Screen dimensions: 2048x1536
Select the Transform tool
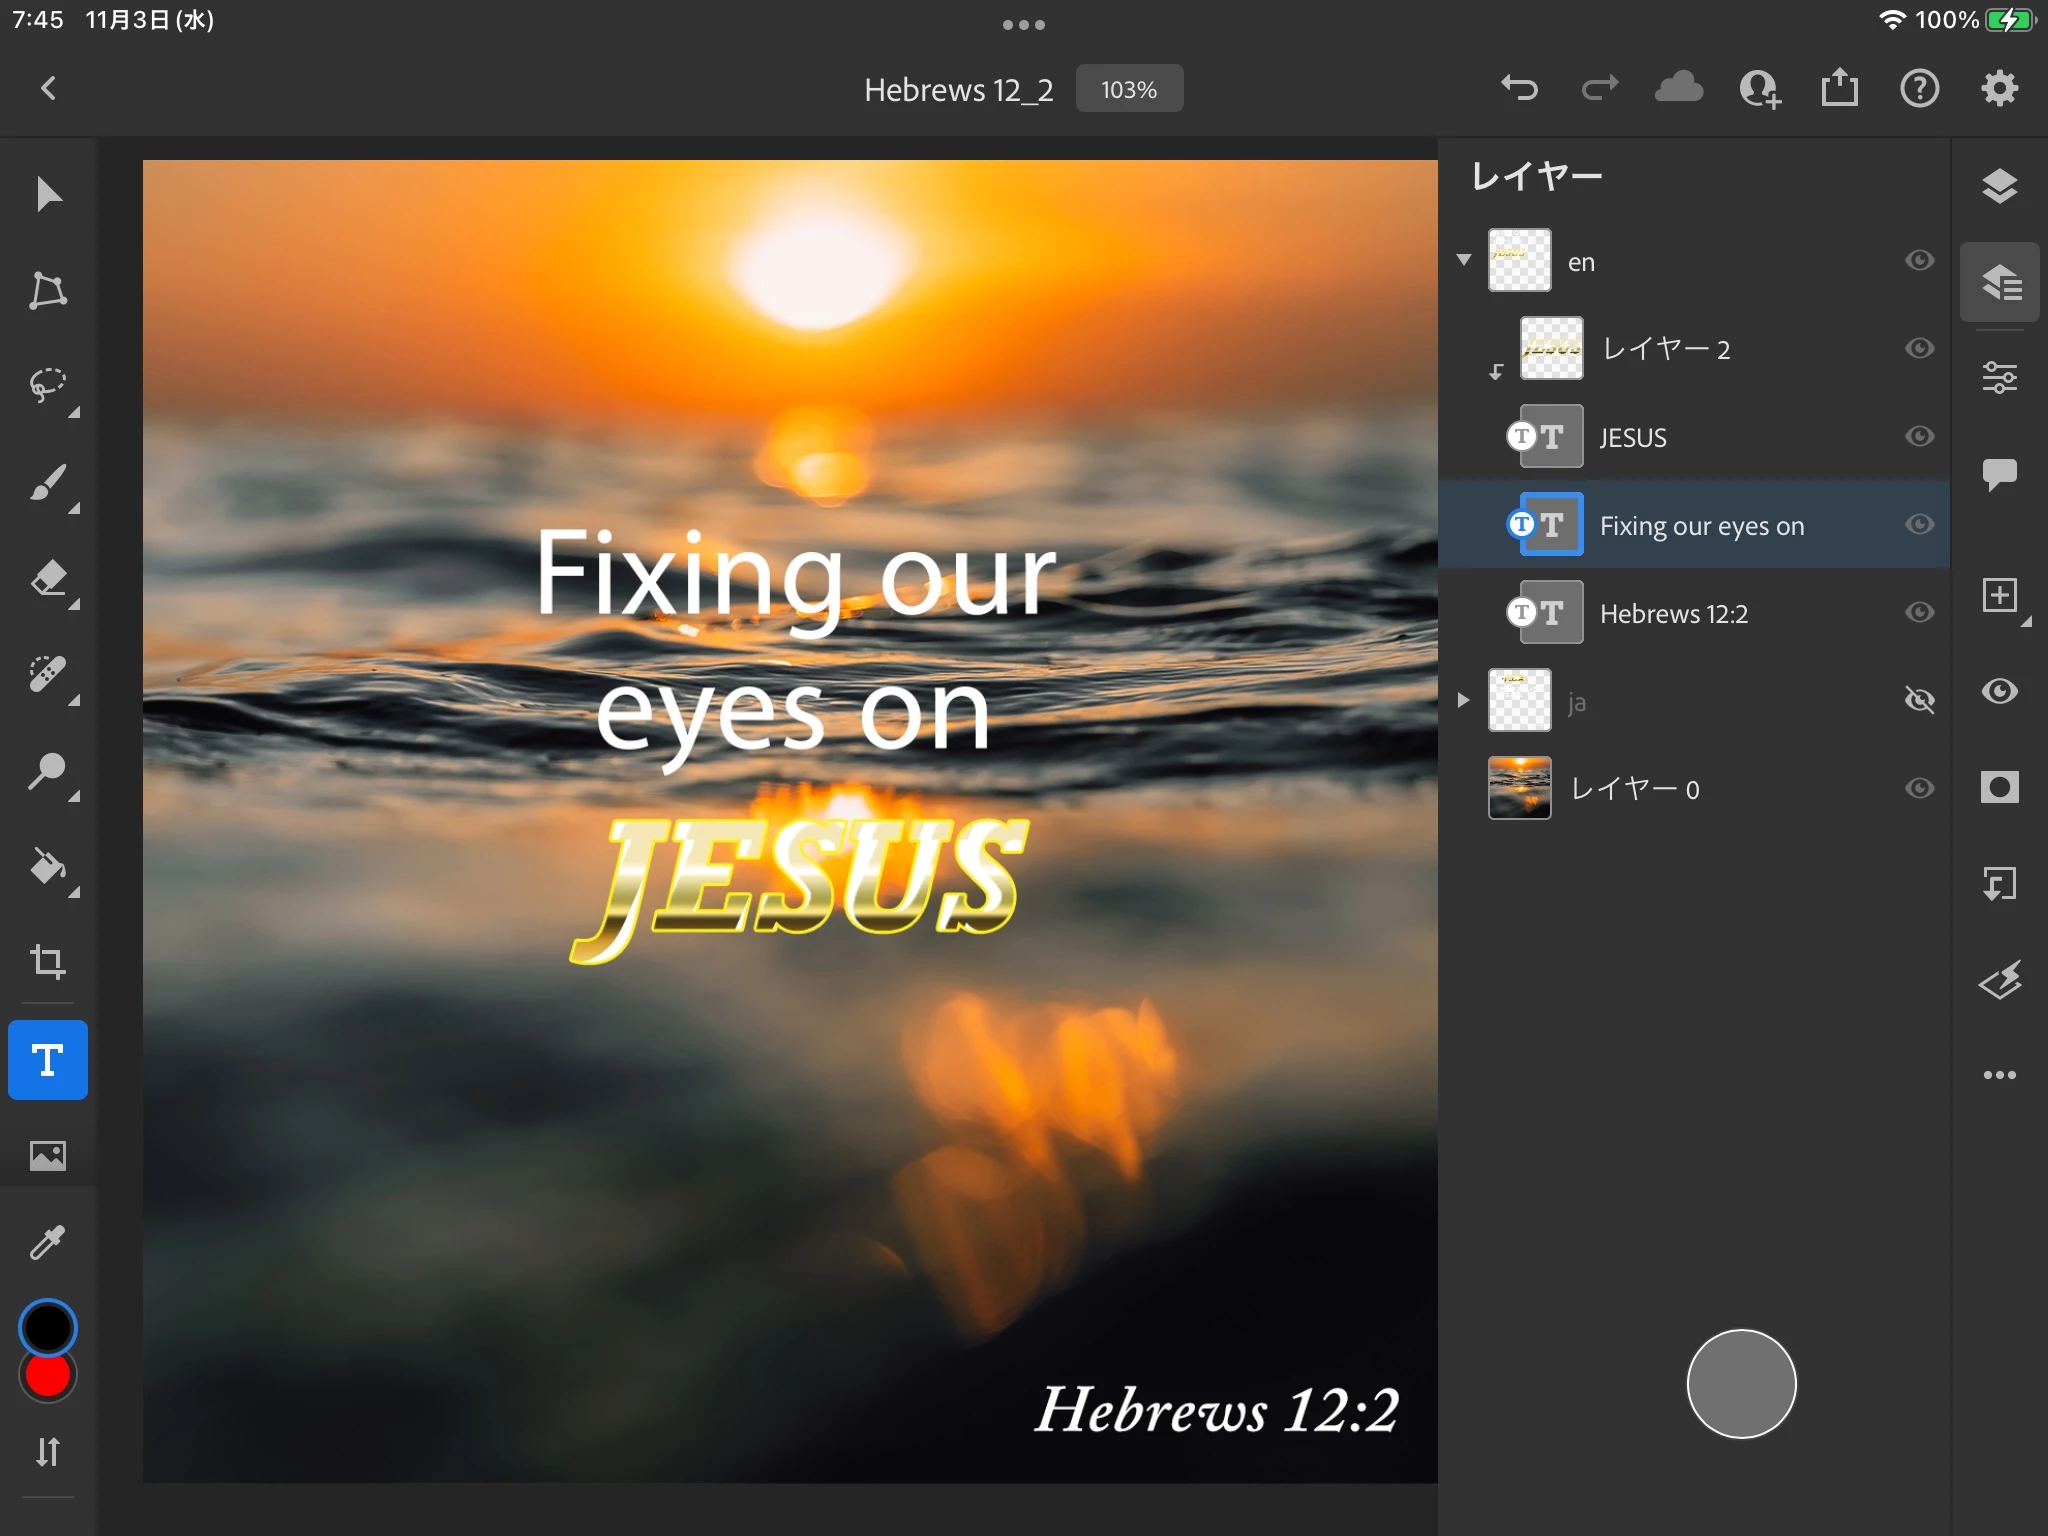tap(47, 291)
